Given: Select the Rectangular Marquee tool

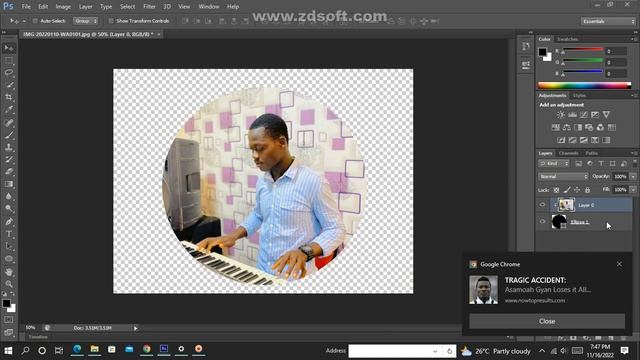Looking at the screenshot, I should (x=9, y=61).
